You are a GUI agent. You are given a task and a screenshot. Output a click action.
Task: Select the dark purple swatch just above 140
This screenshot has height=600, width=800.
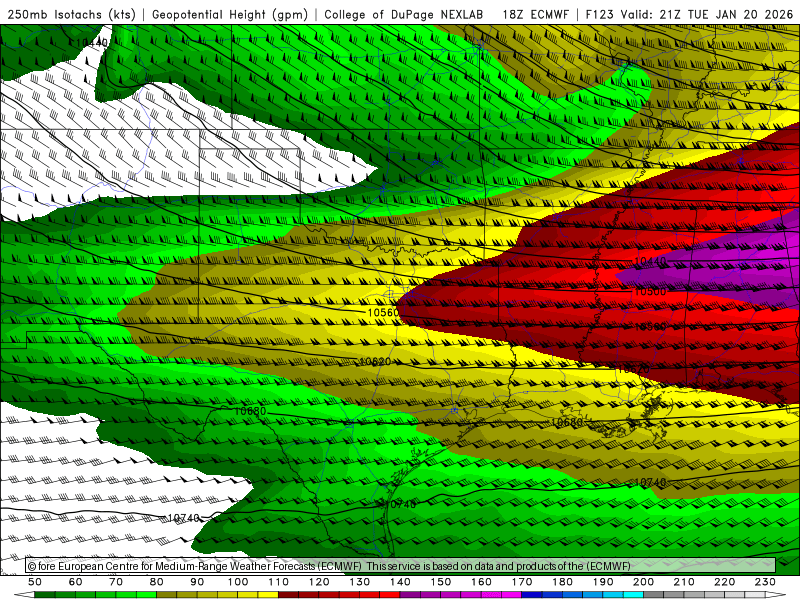(x=410, y=594)
